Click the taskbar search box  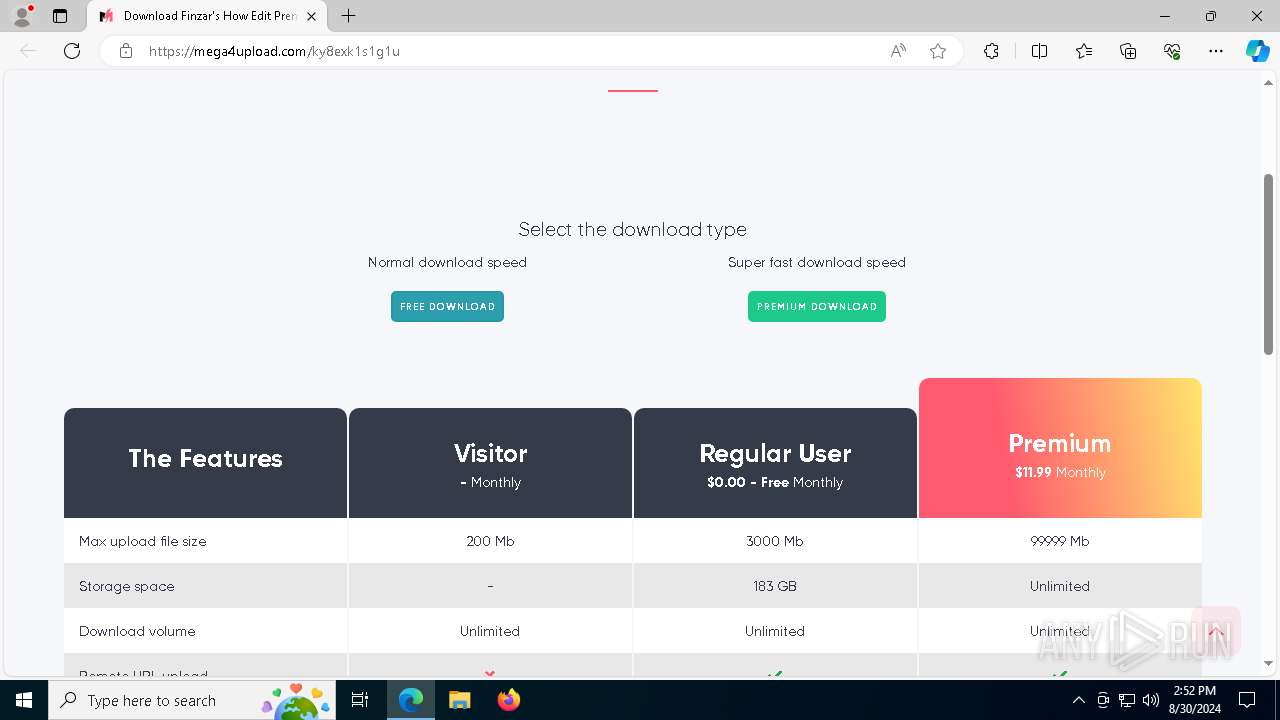click(193, 700)
